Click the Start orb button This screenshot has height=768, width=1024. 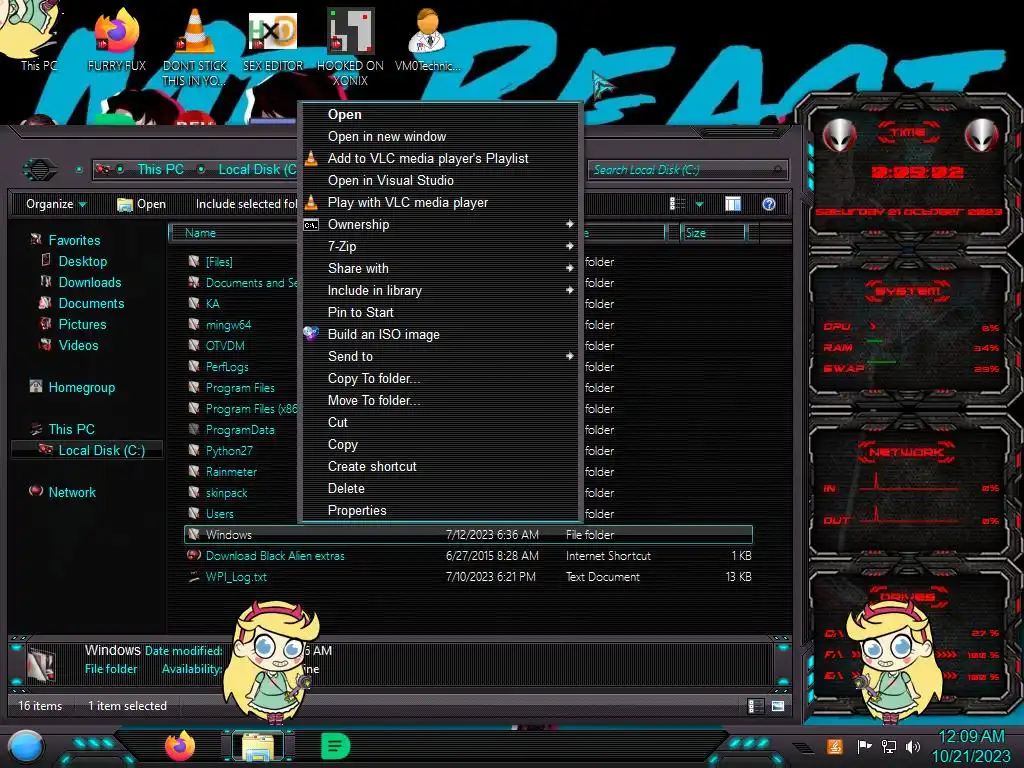pyautogui.click(x=25, y=747)
